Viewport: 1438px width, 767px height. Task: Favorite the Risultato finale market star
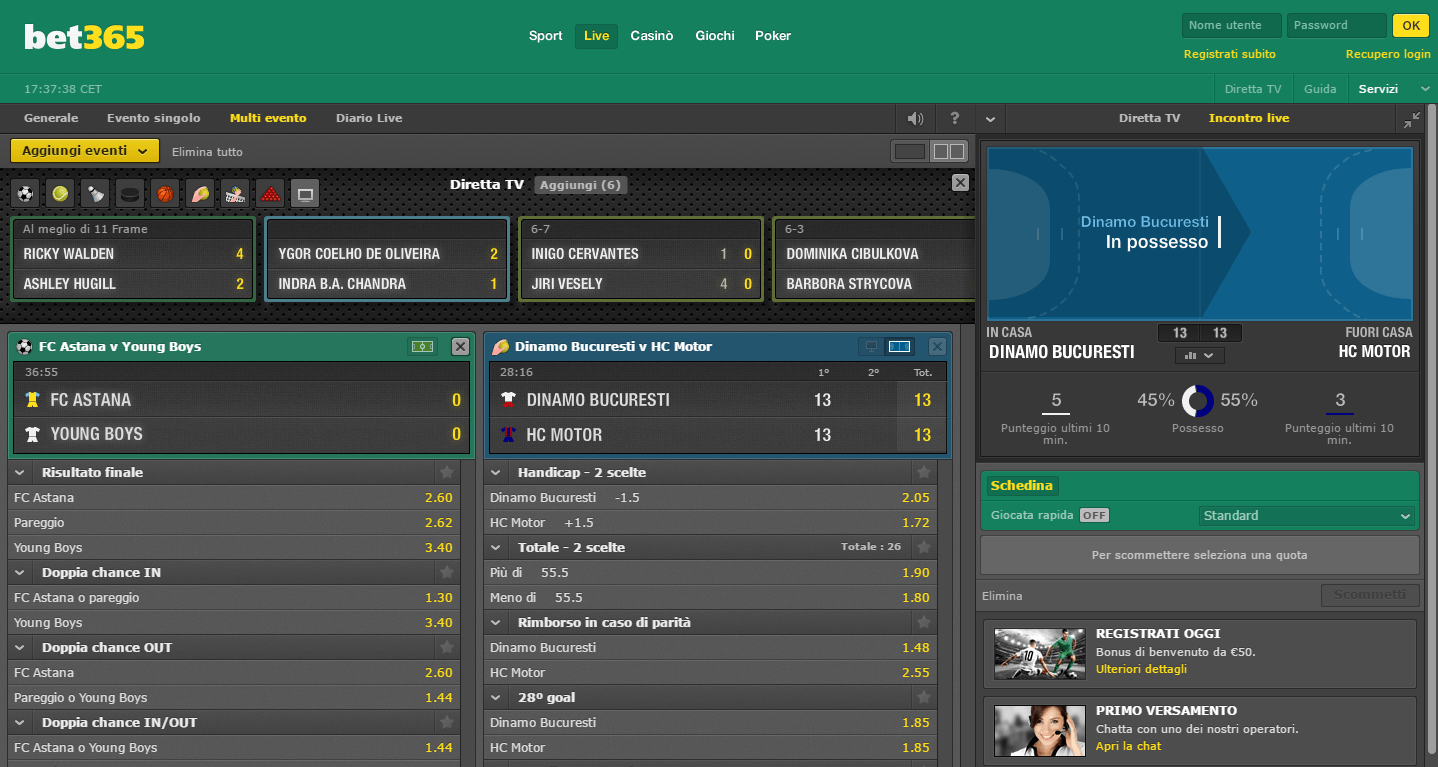[x=447, y=472]
